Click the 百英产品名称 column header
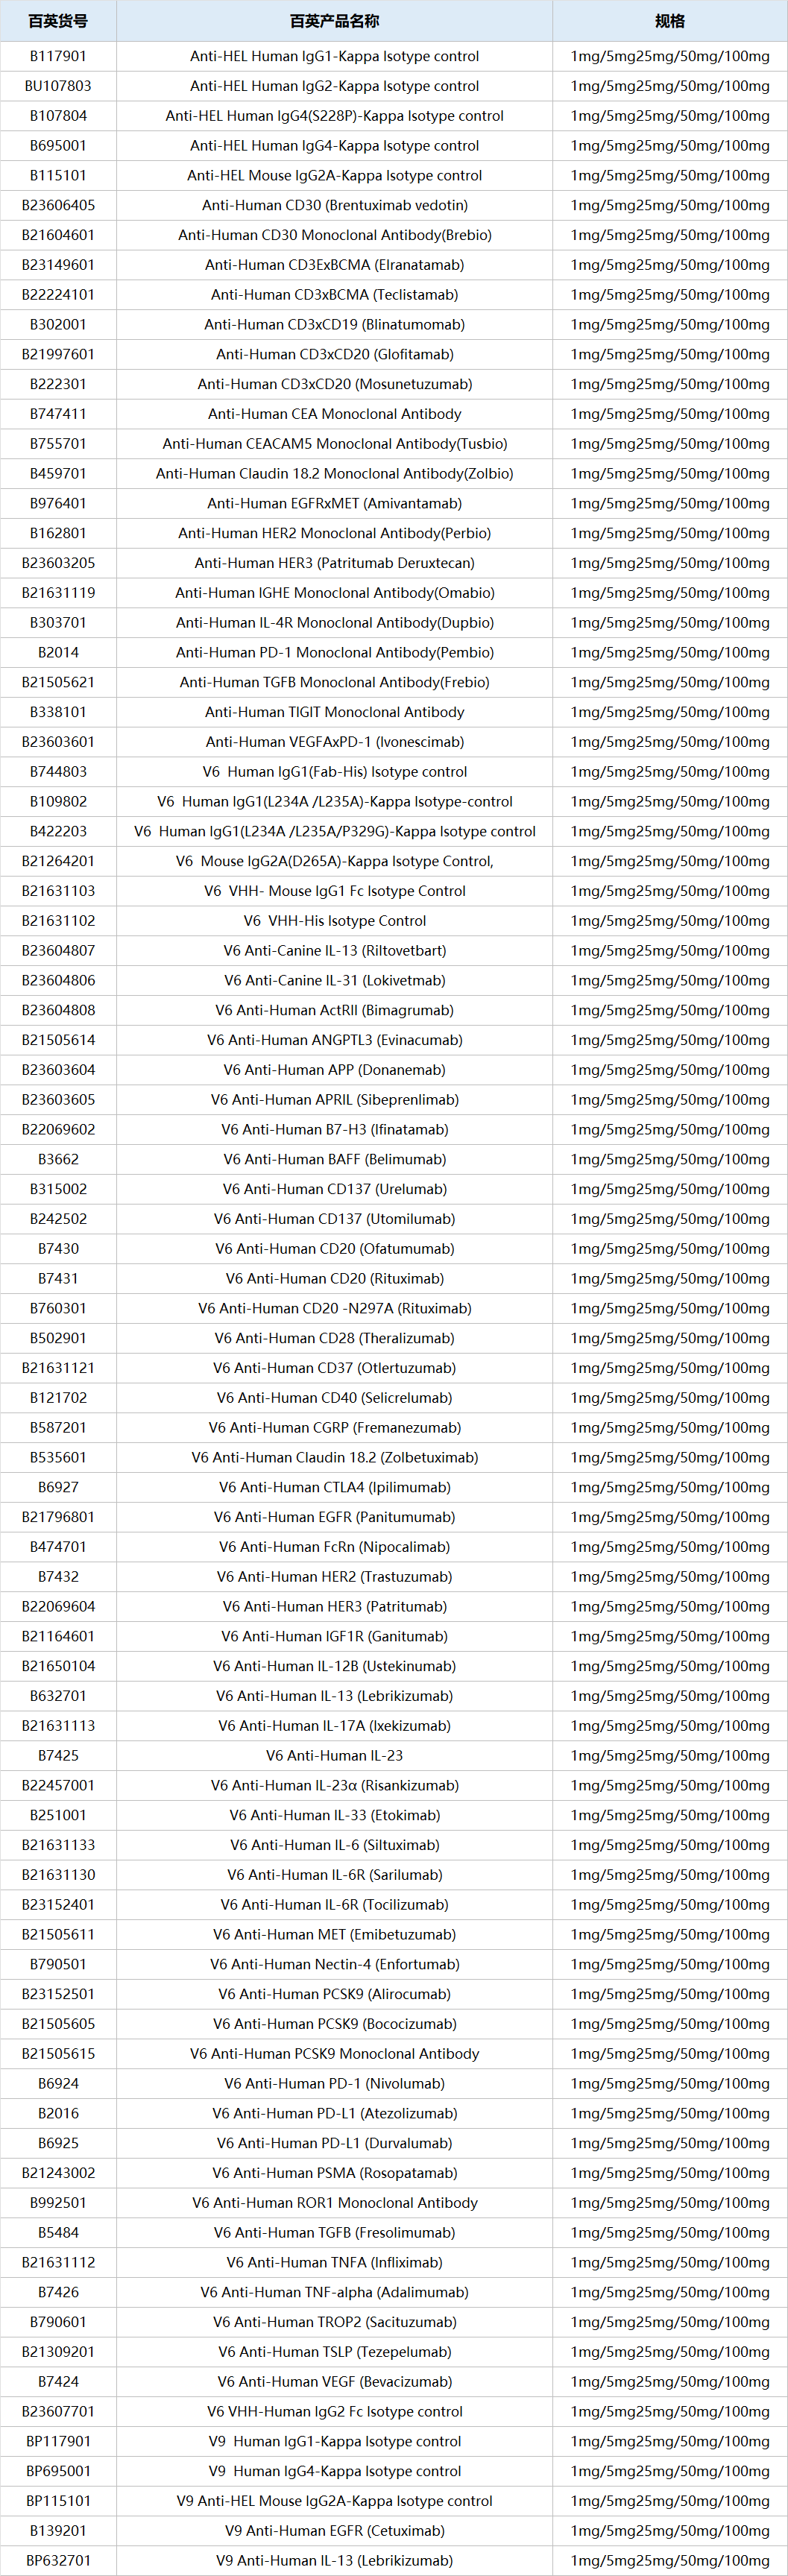The height and width of the screenshot is (2576, 788). tap(334, 21)
